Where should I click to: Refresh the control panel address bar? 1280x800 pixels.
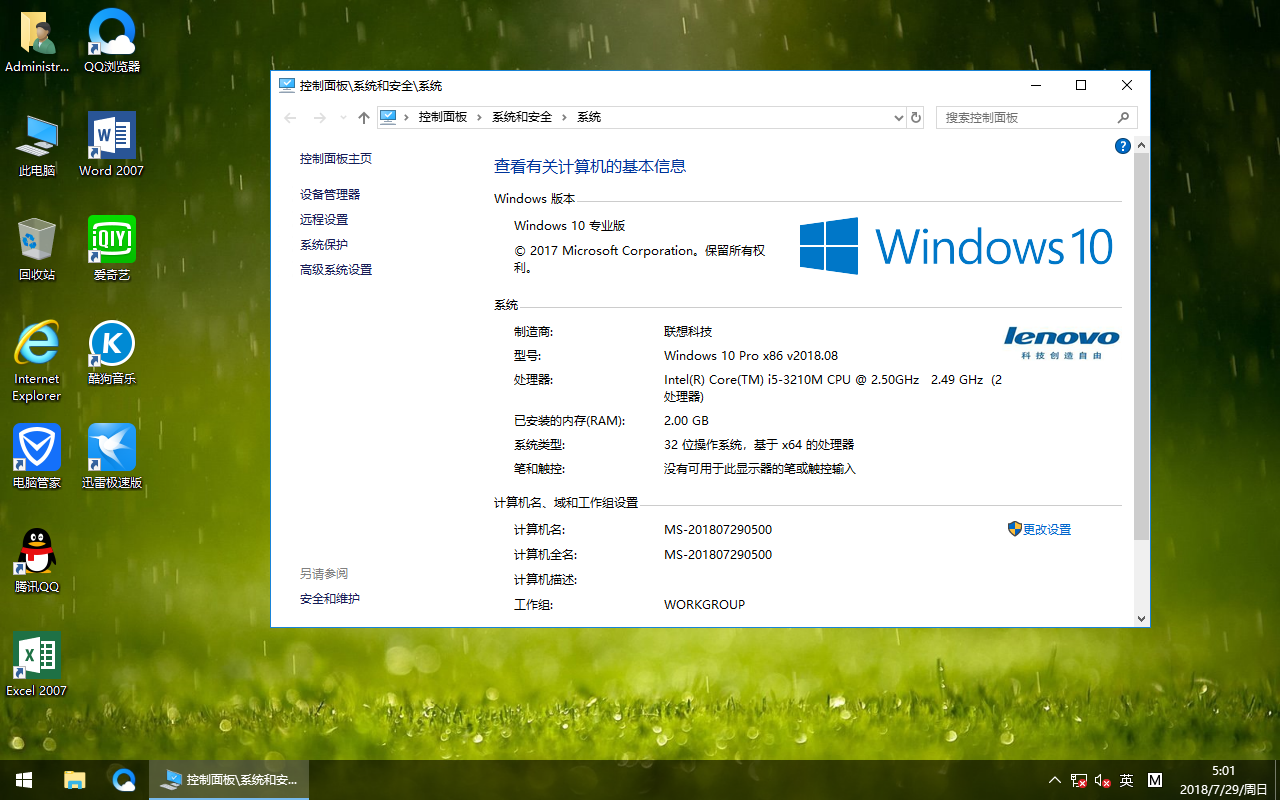[916, 117]
